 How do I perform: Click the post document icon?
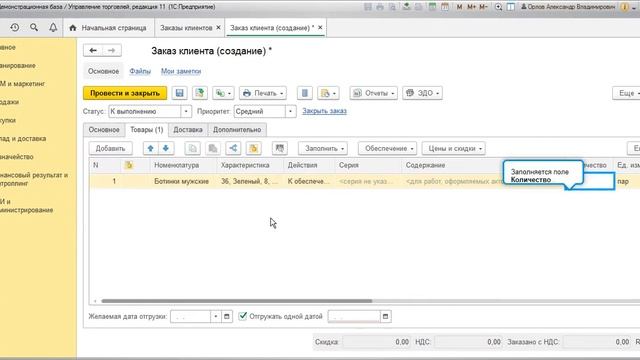tap(200, 93)
